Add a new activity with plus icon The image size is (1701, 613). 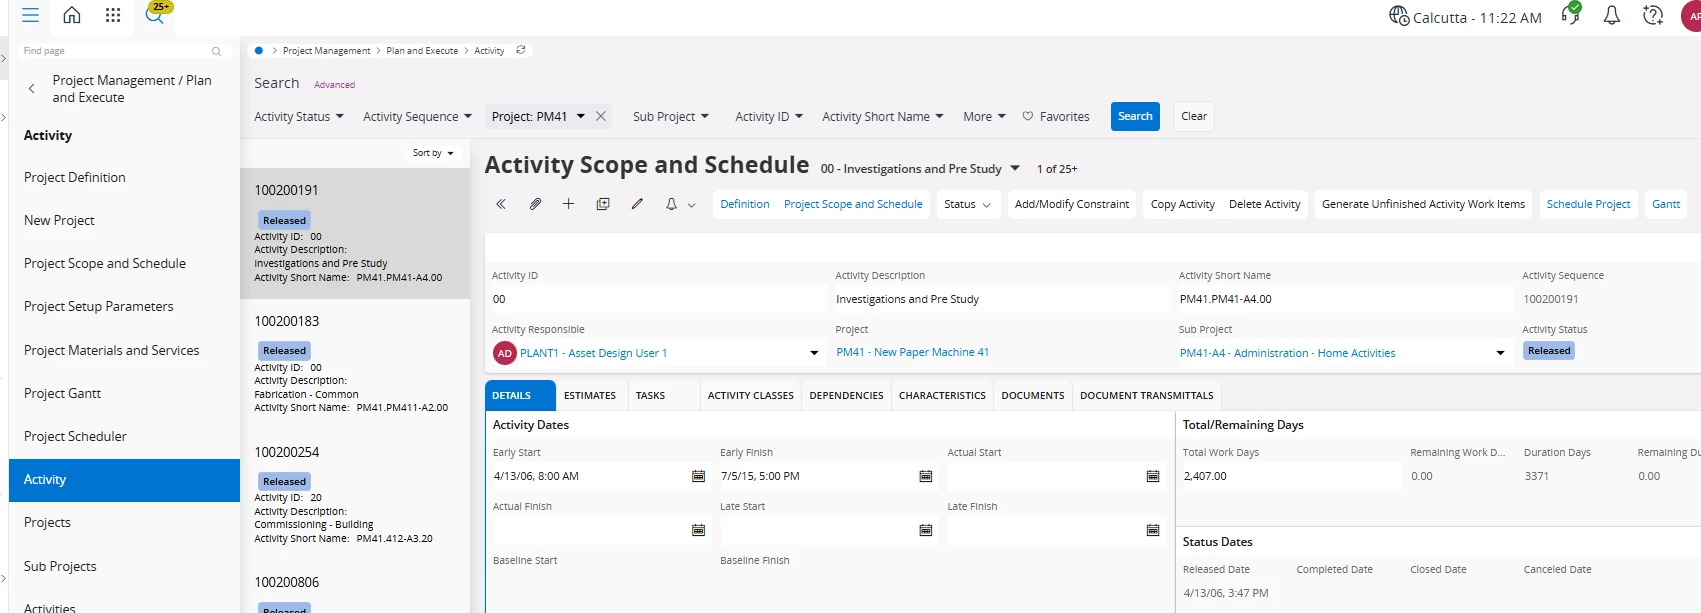[x=568, y=204]
